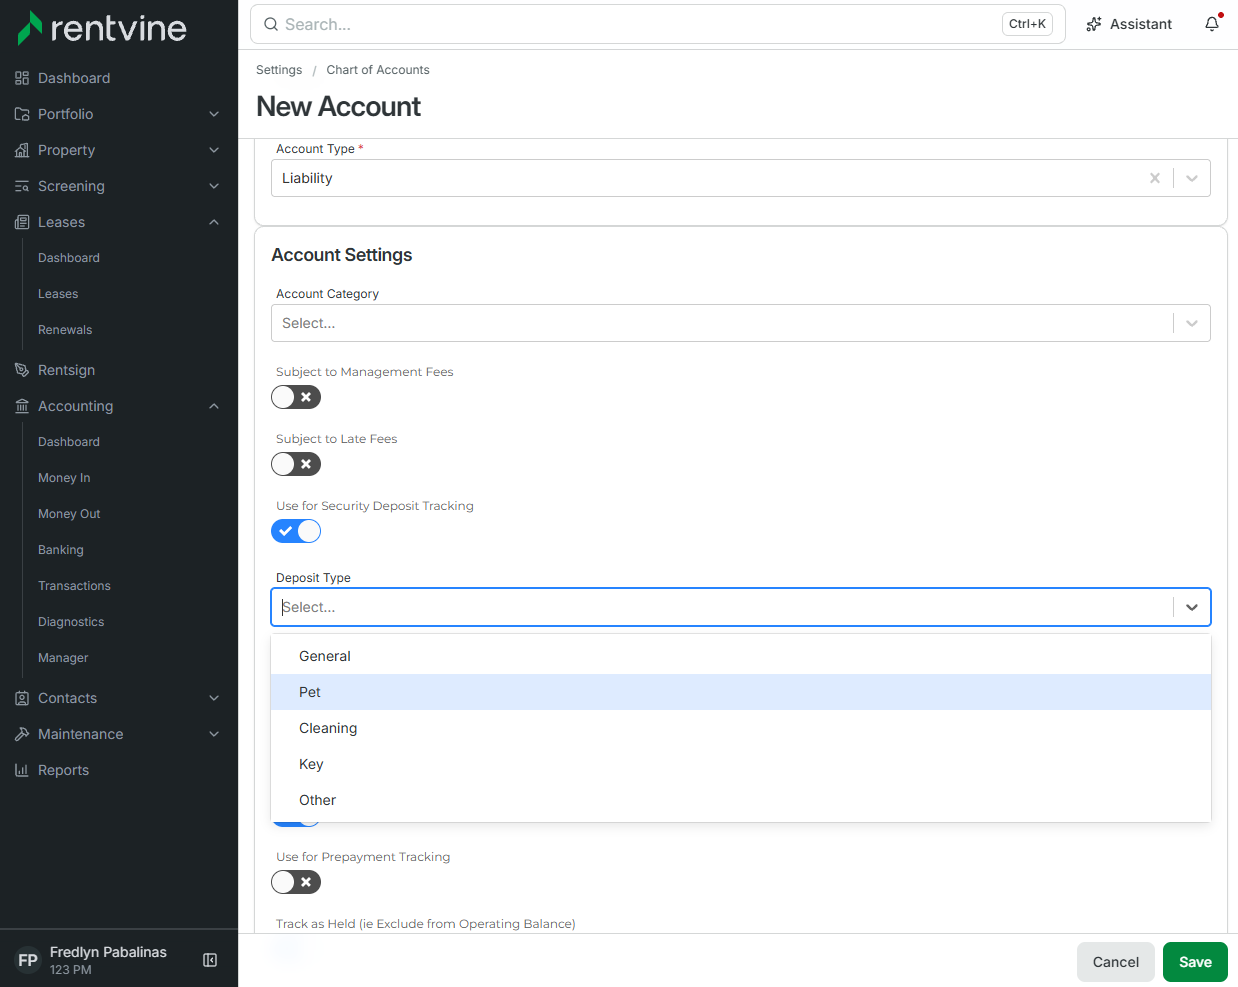Open the notifications bell
This screenshot has height=987, width=1238.
[1212, 24]
